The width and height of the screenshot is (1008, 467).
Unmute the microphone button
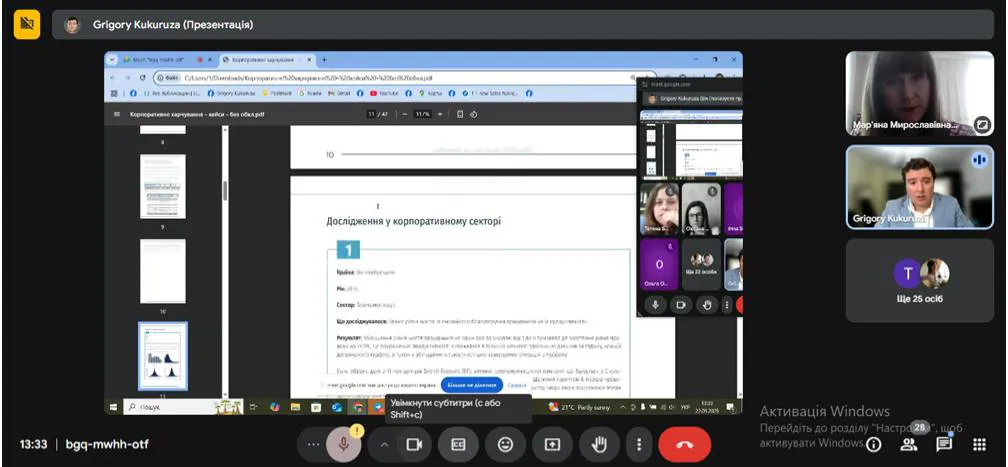click(343, 444)
